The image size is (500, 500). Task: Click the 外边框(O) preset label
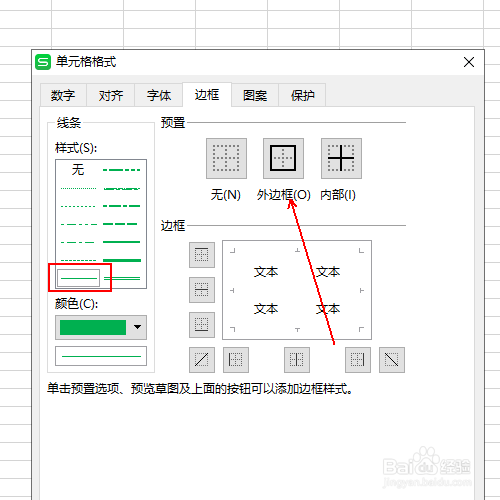coord(284,195)
